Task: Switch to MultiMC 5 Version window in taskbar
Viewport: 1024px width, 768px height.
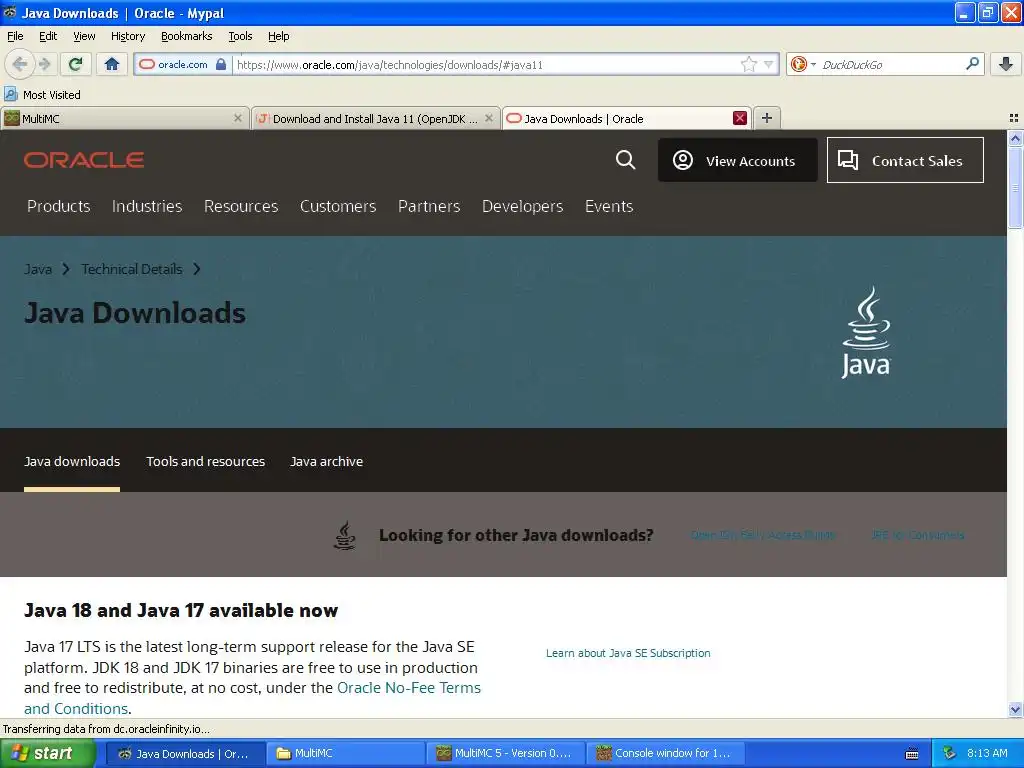Action: (505, 754)
